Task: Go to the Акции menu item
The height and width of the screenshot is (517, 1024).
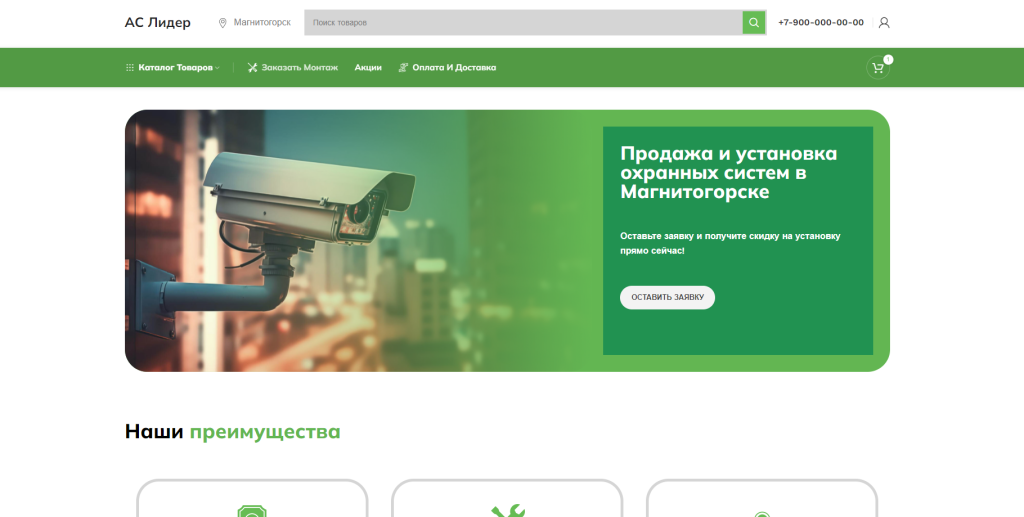Action: [x=368, y=68]
